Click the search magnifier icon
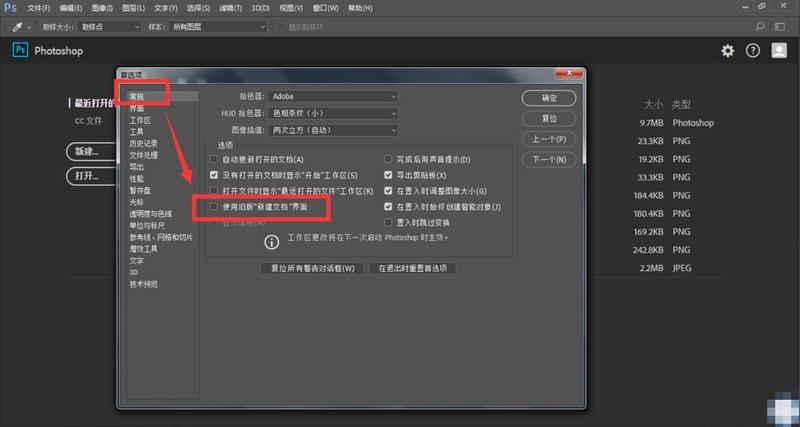 tap(760, 27)
